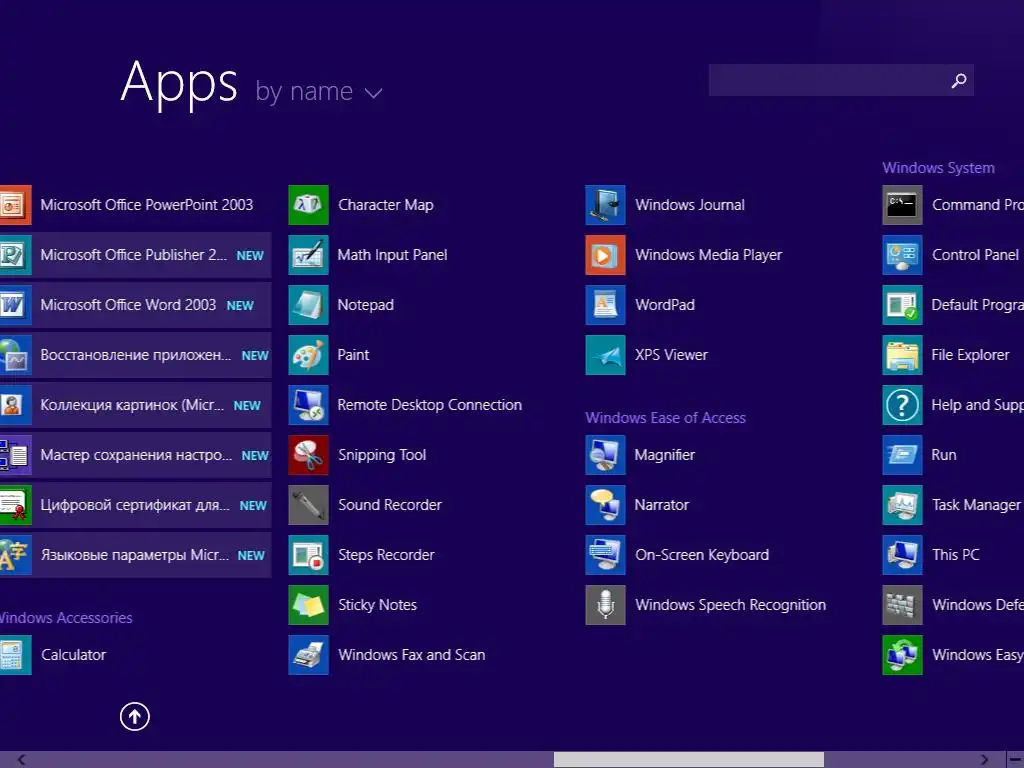Select the Windows Ease of Access header
The image size is (1024, 768).
coord(665,418)
